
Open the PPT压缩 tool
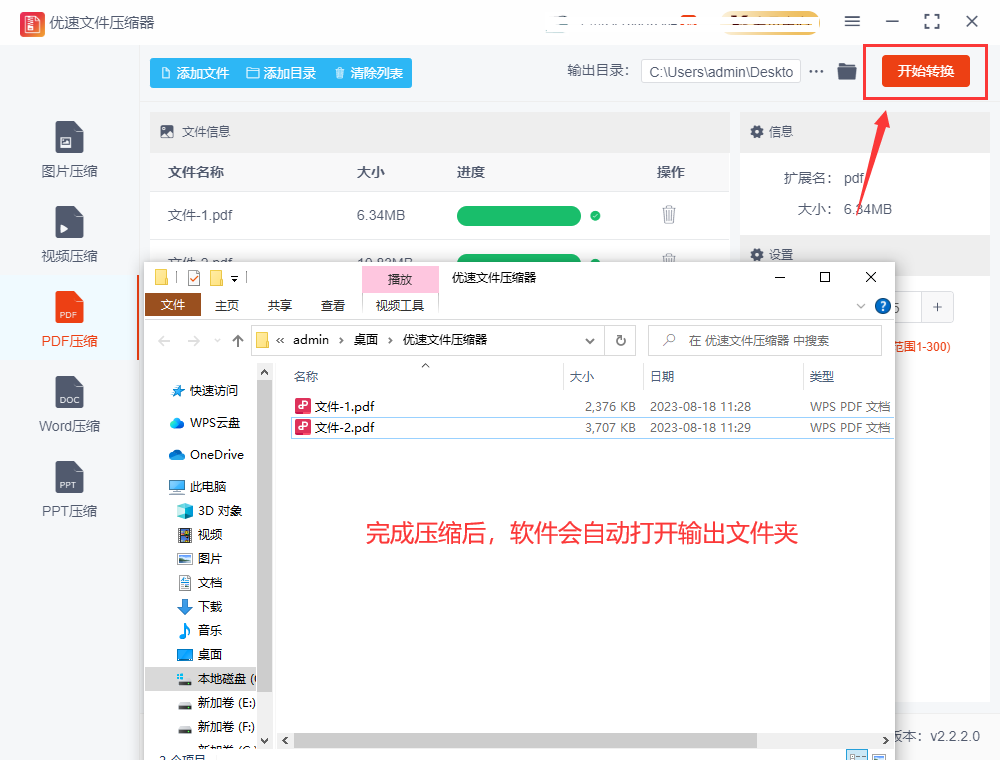69,490
